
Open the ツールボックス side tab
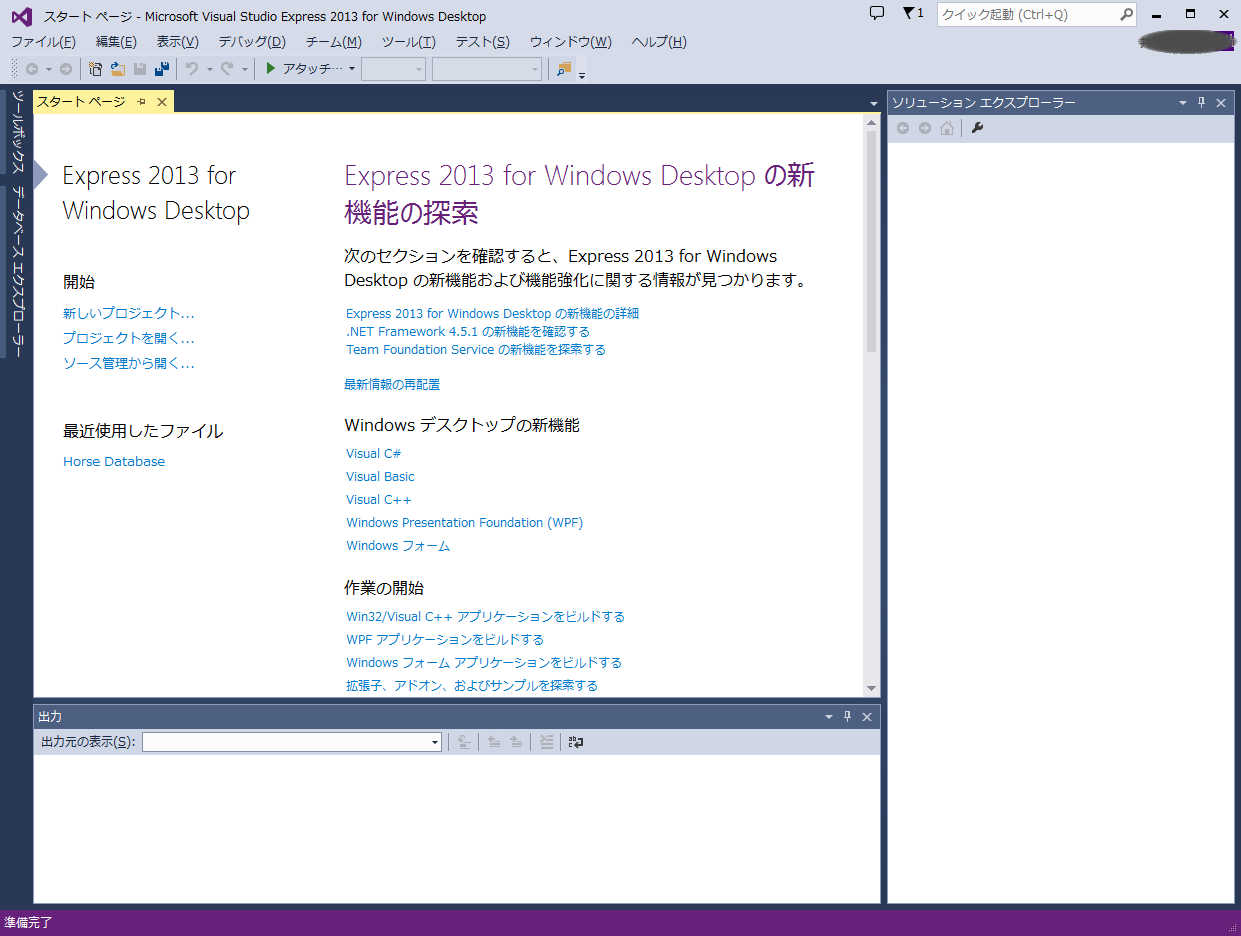click(x=17, y=131)
